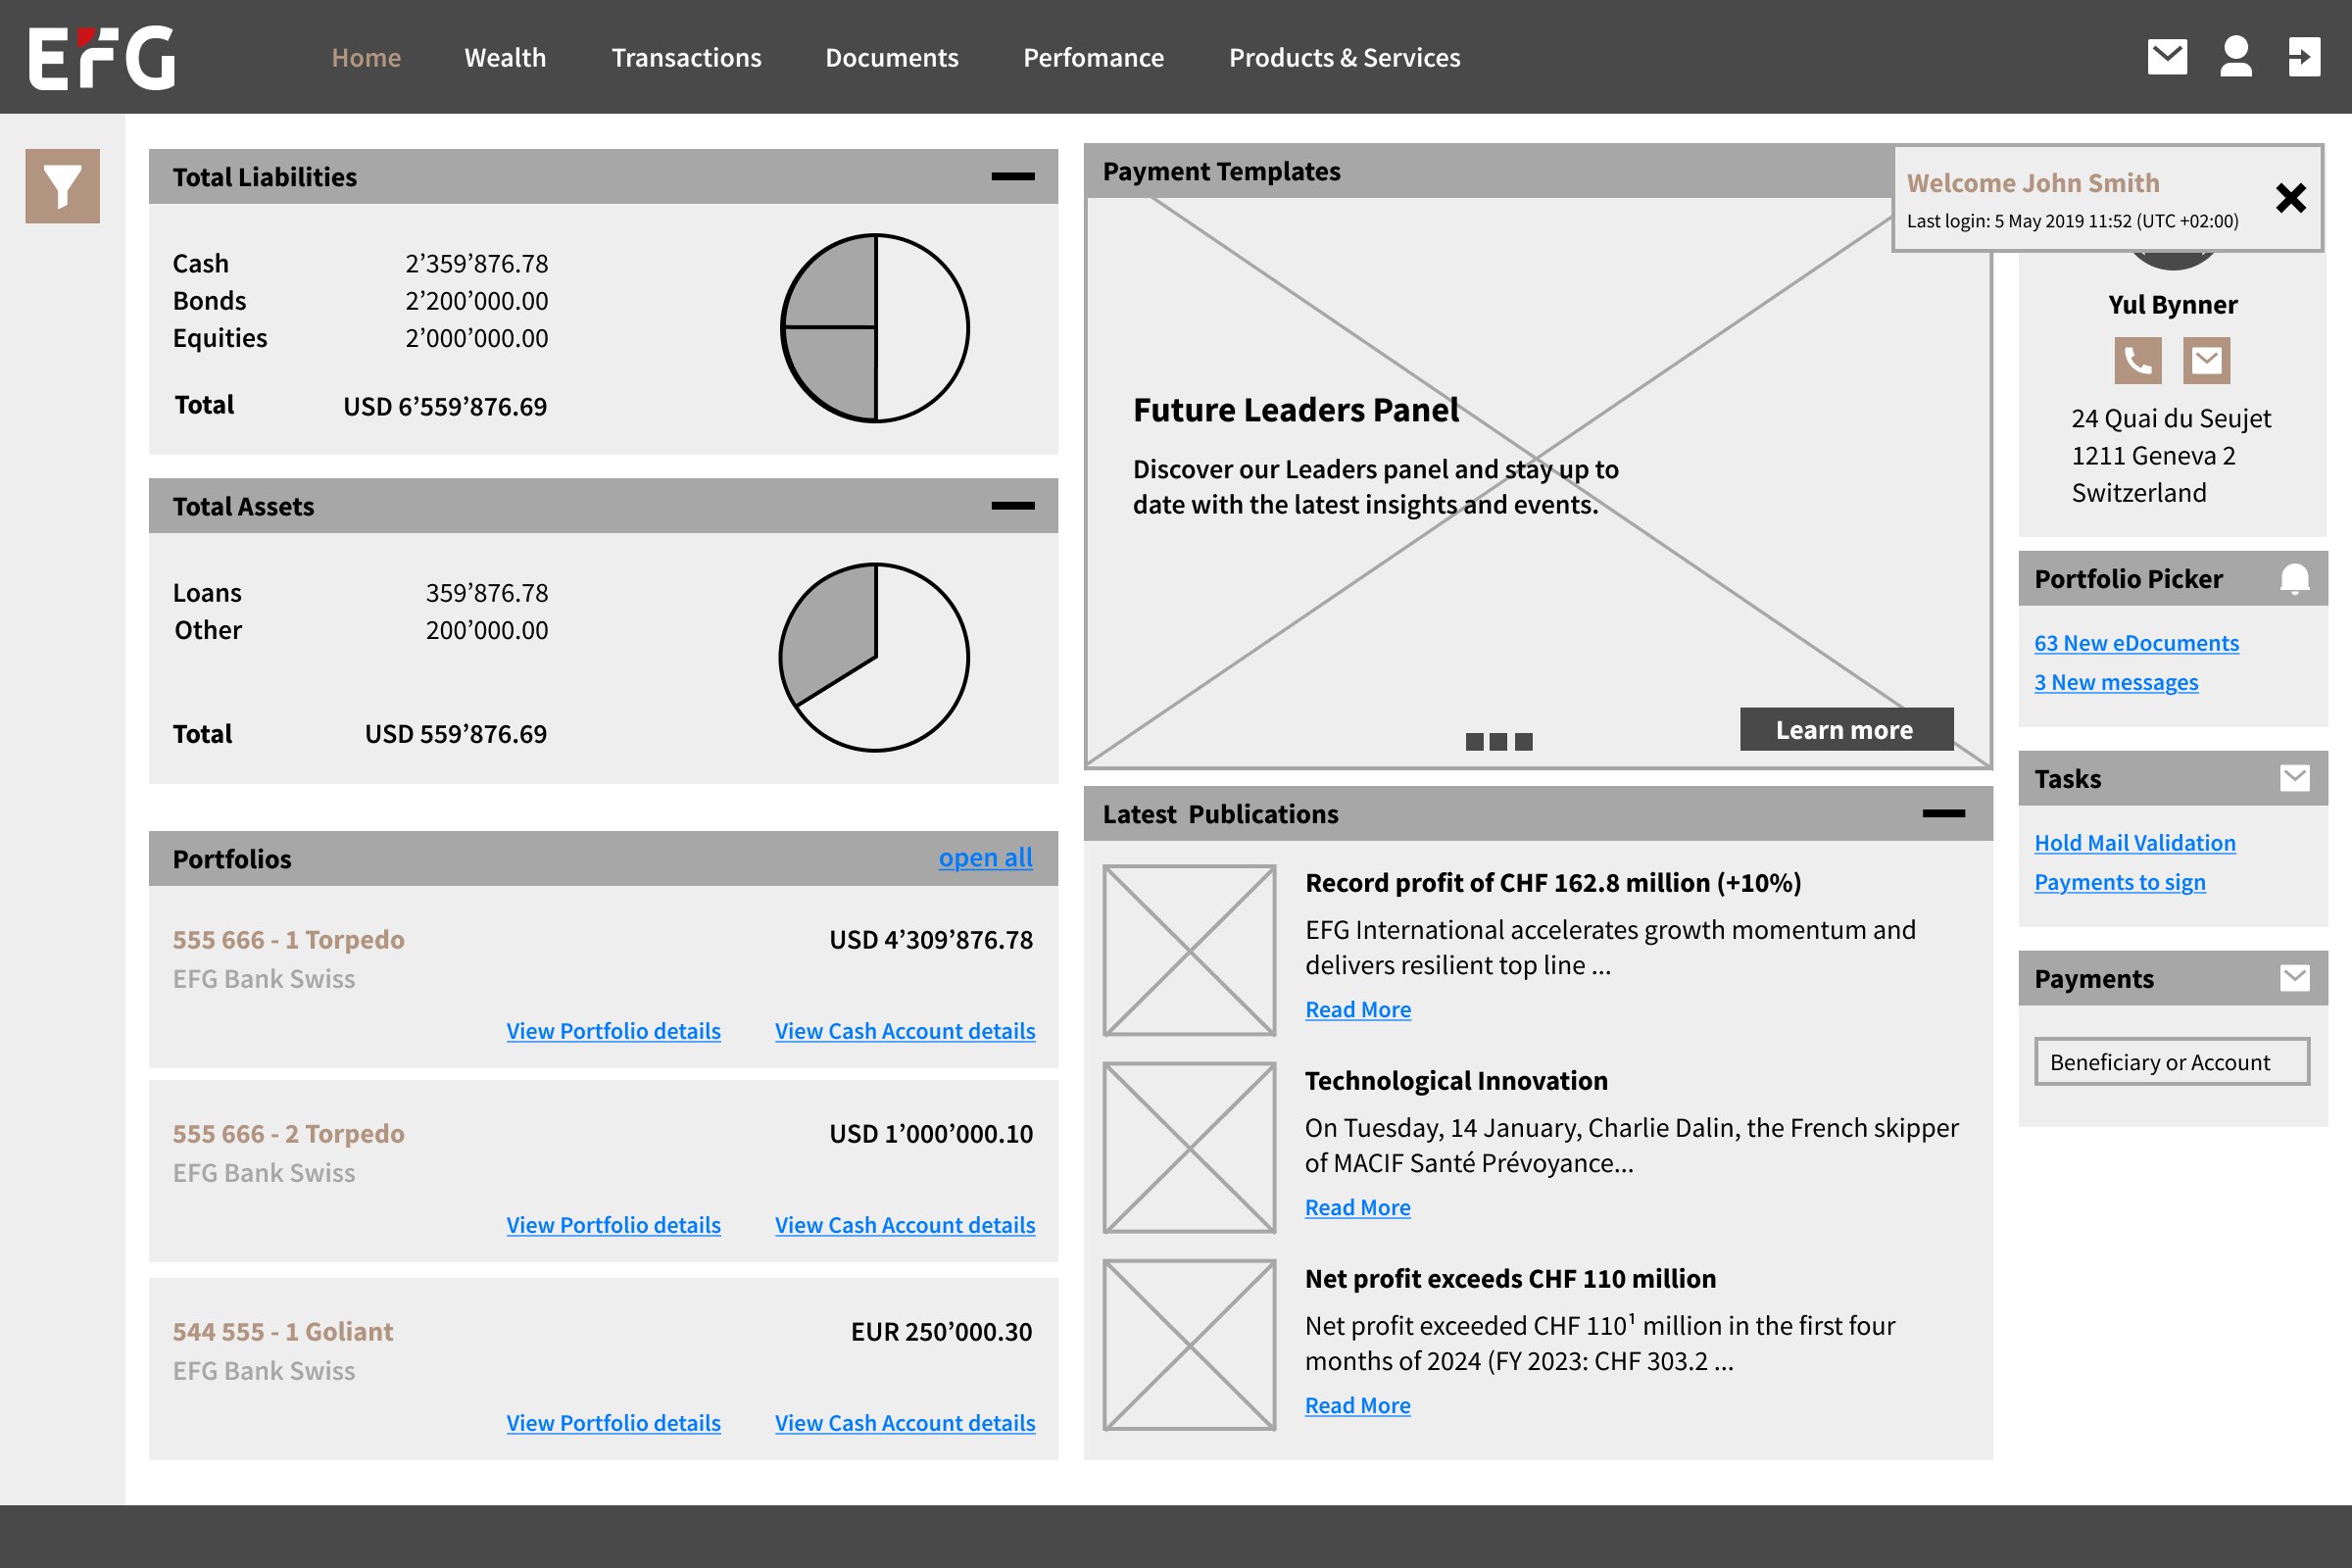Click the bell icon in Portfolio Picker

[x=2294, y=579]
